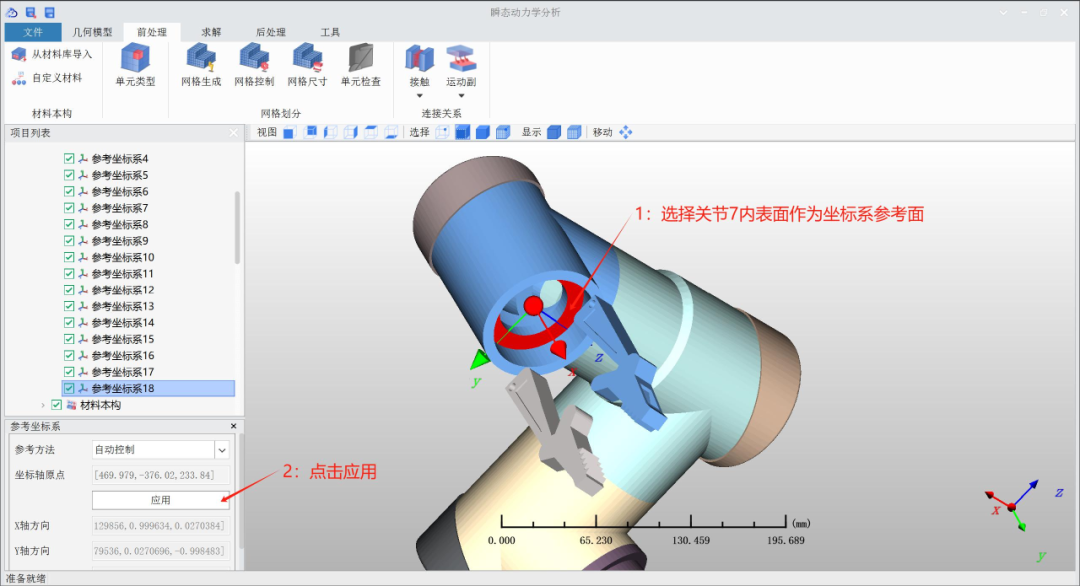Choose the edge selection mode icon
This screenshot has height=586, width=1080.
pos(463,132)
